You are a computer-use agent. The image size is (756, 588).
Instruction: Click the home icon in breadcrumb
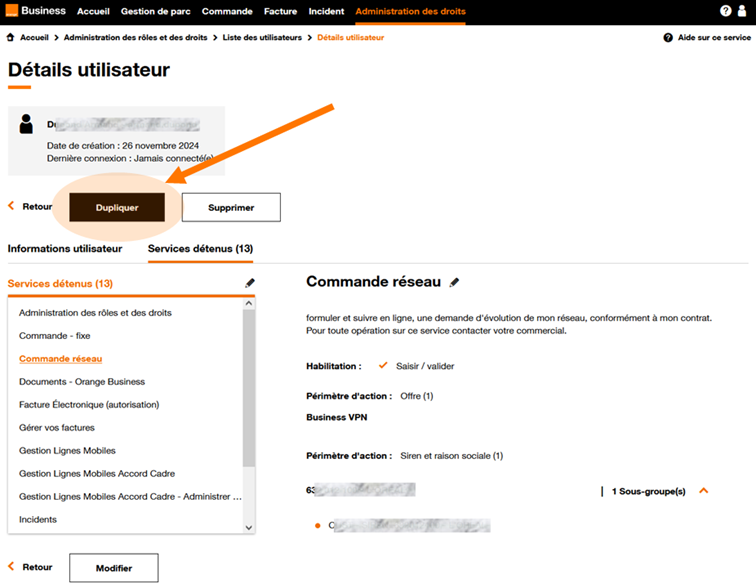11,38
